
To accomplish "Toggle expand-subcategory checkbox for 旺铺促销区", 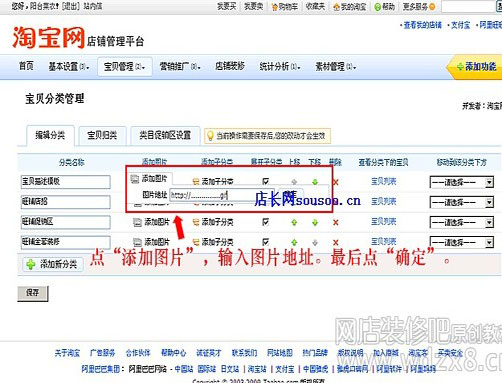I will pos(266,222).
